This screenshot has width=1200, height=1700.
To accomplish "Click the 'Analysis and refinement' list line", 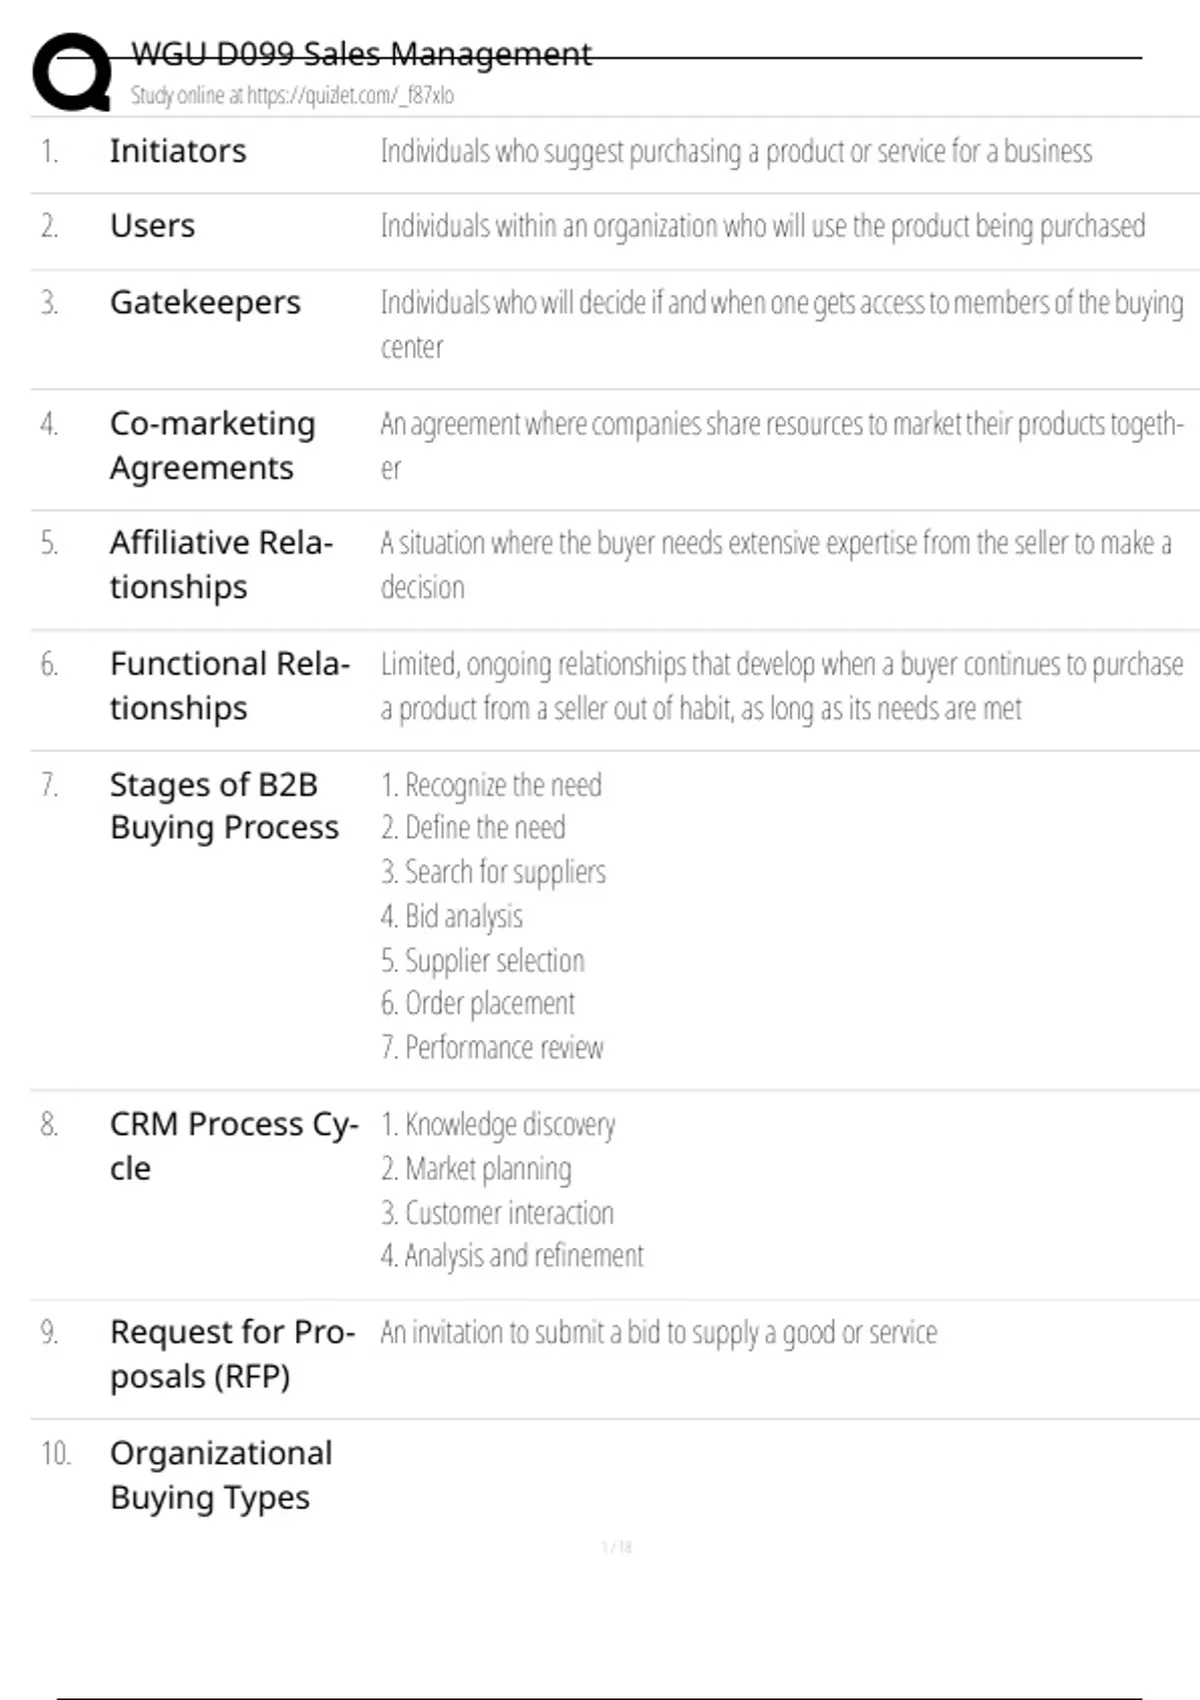I will pyautogui.click(x=512, y=1256).
